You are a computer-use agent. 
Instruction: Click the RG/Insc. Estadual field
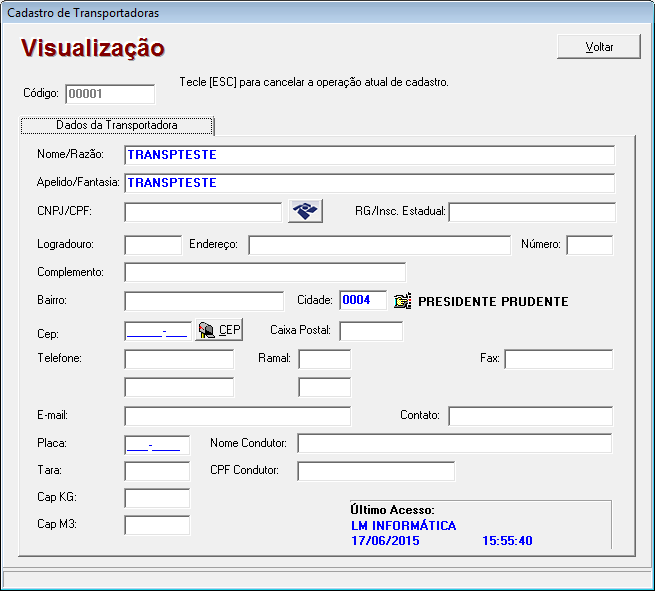coord(532,212)
